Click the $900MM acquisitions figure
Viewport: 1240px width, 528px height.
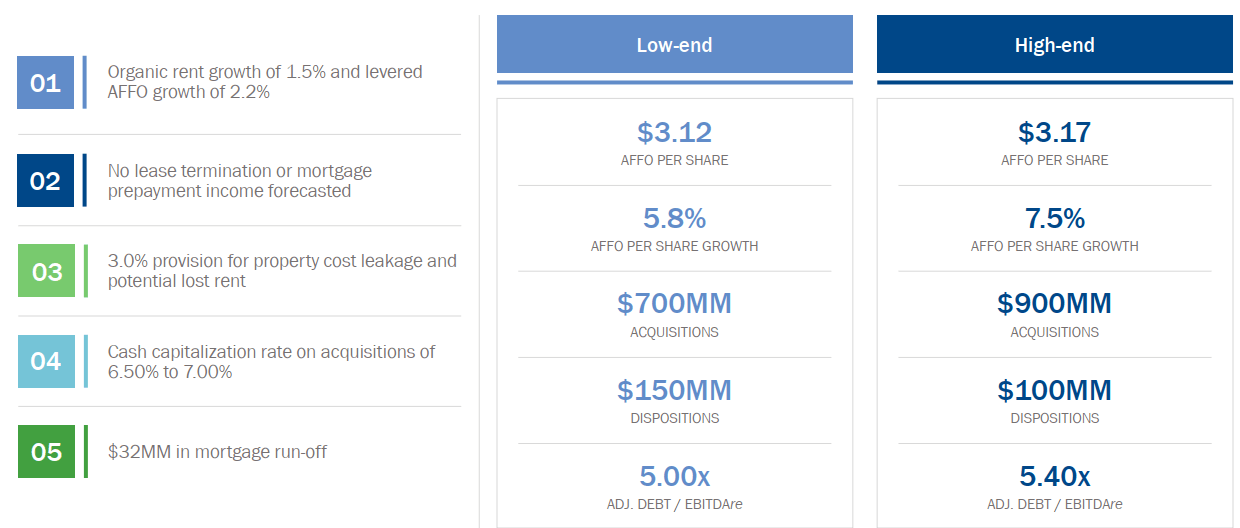pos(1054,304)
